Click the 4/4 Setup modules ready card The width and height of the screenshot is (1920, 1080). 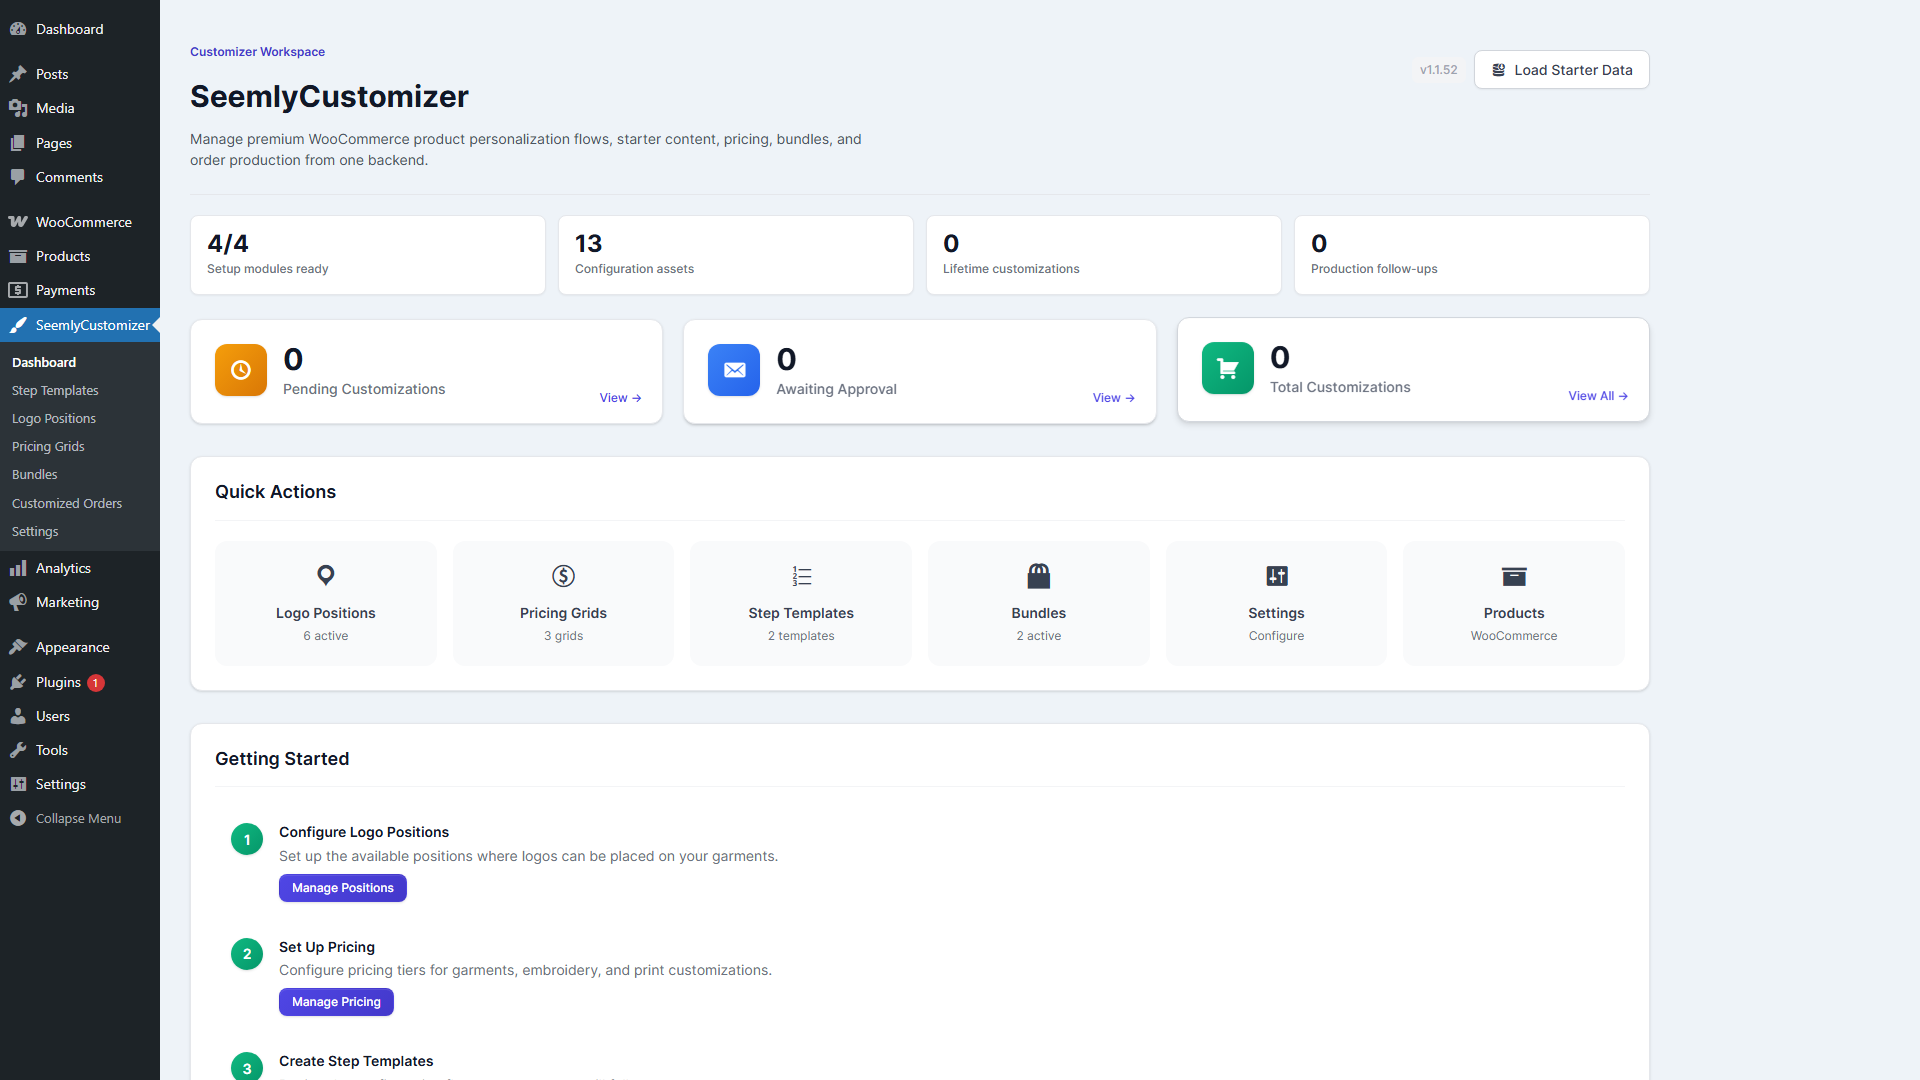click(368, 255)
